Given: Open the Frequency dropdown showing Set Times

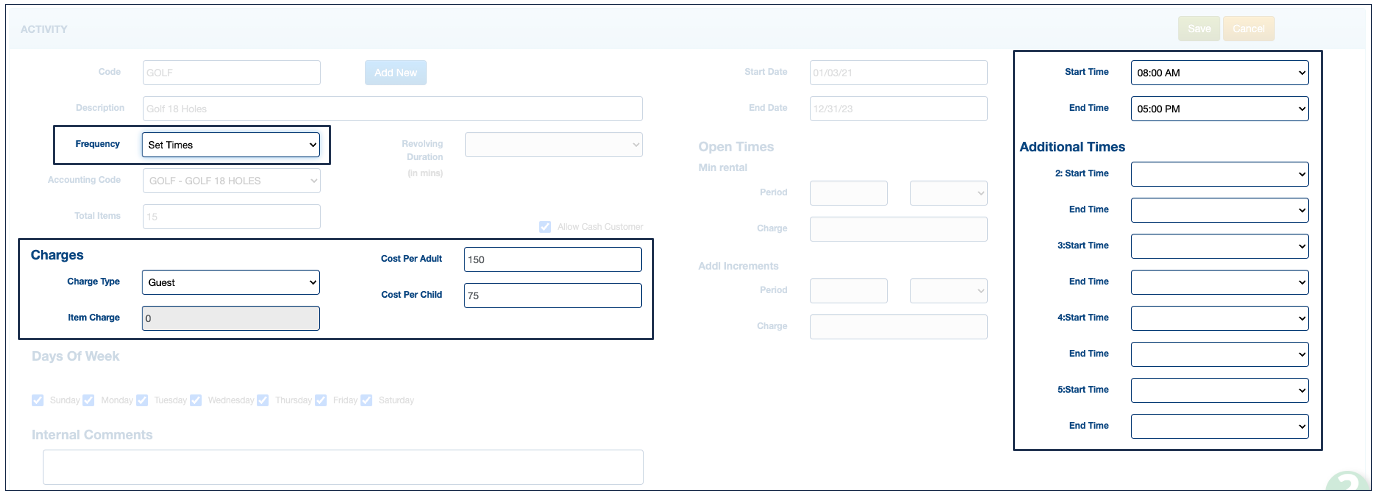Looking at the screenshot, I should tap(231, 145).
